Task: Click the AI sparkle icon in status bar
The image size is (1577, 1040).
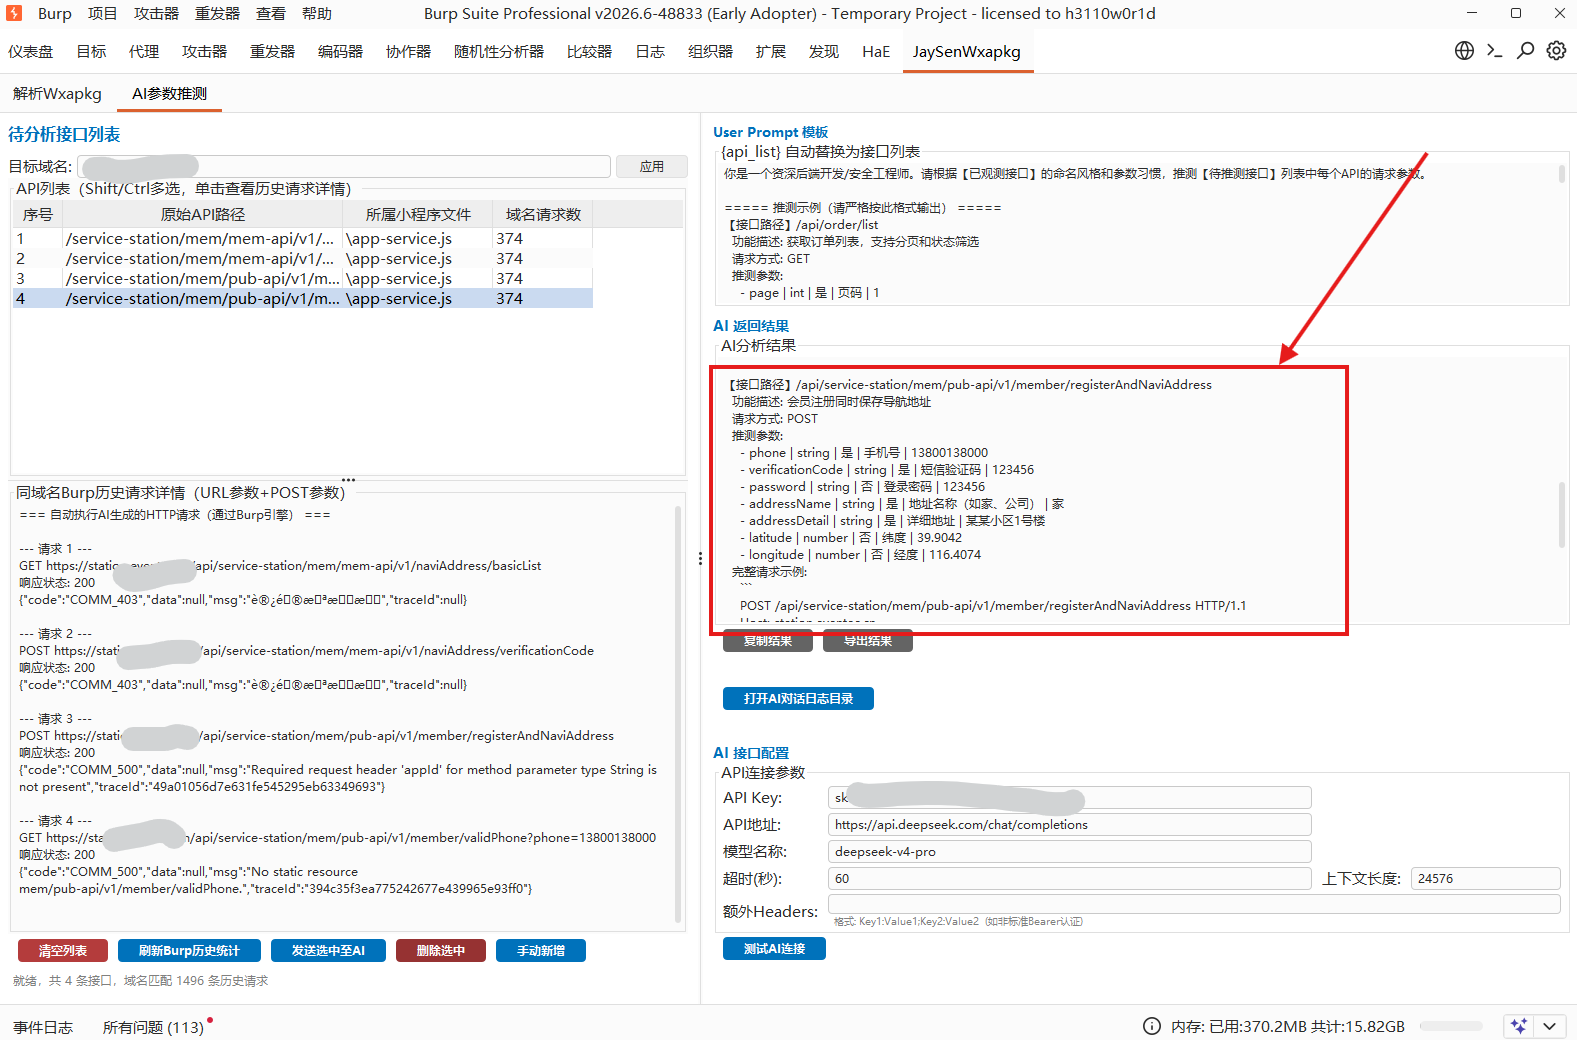Action: (x=1519, y=1026)
